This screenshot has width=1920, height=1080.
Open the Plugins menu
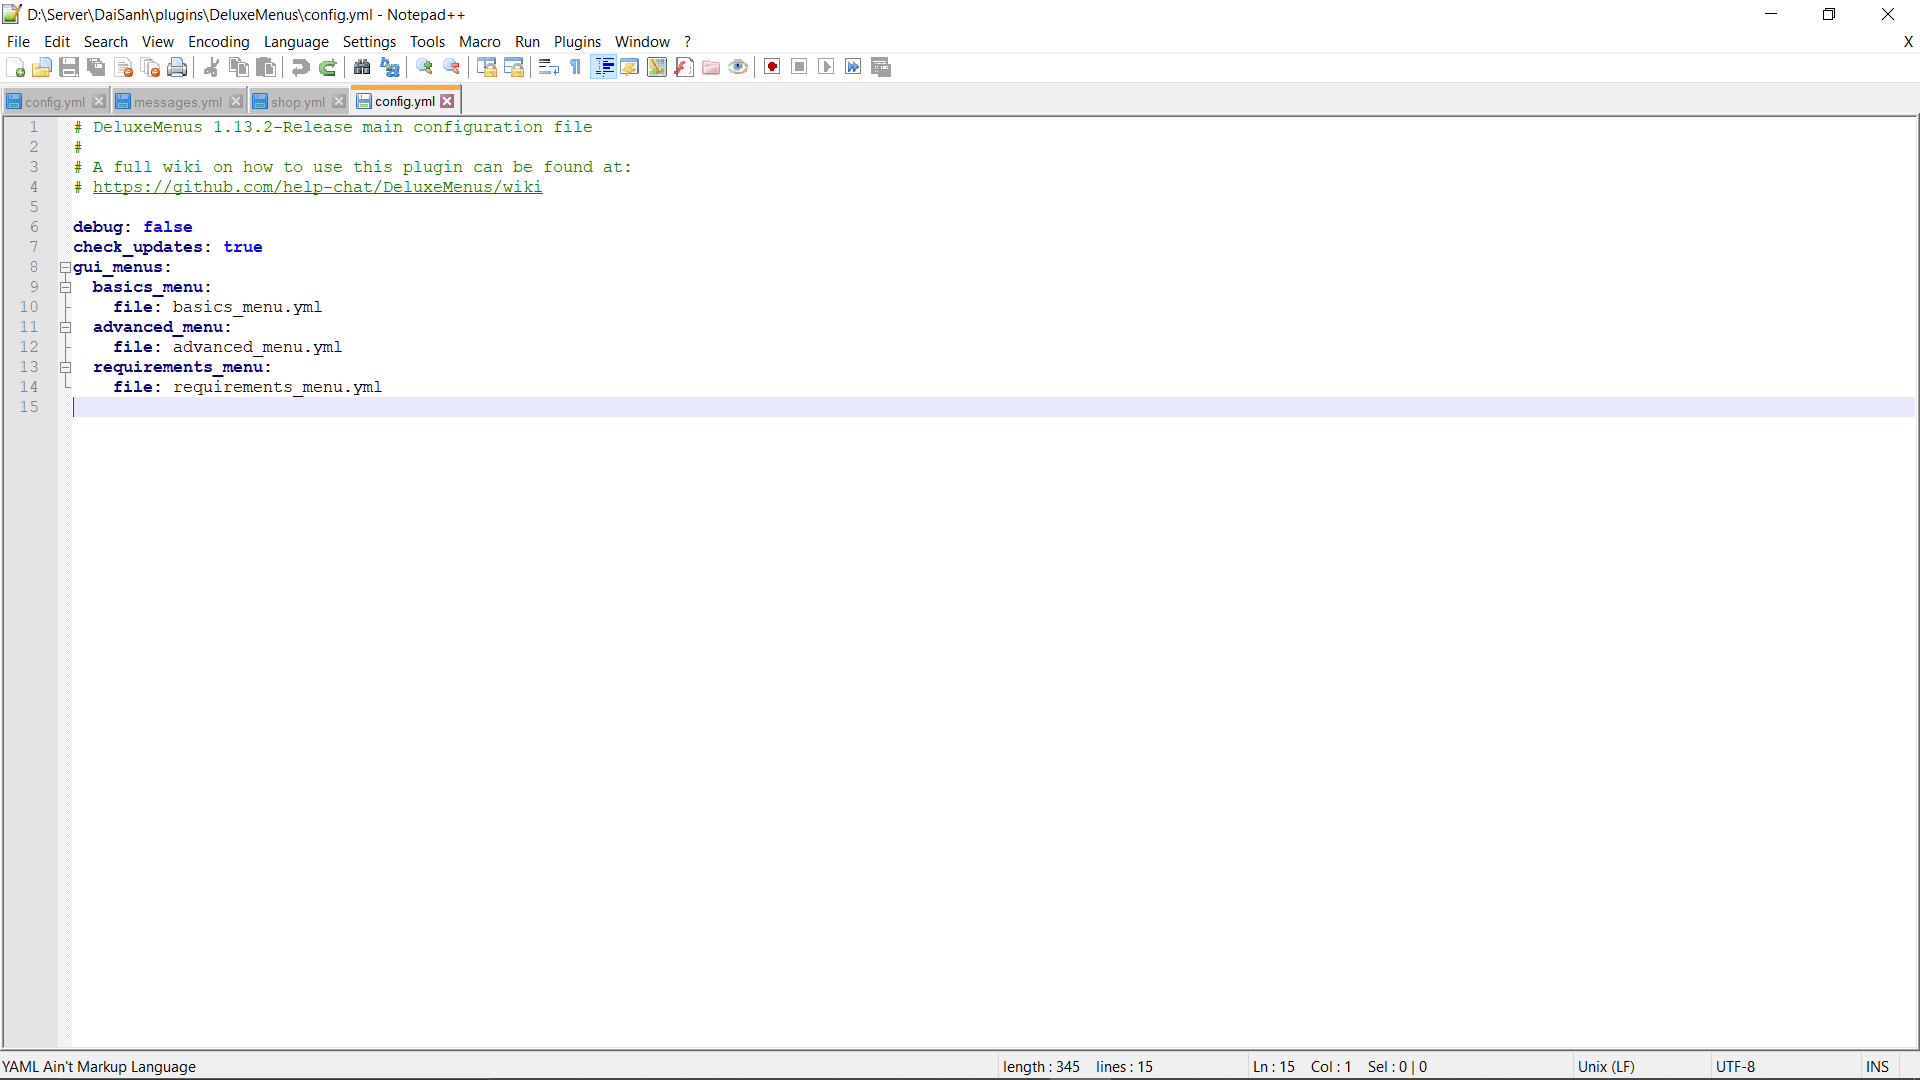point(577,42)
